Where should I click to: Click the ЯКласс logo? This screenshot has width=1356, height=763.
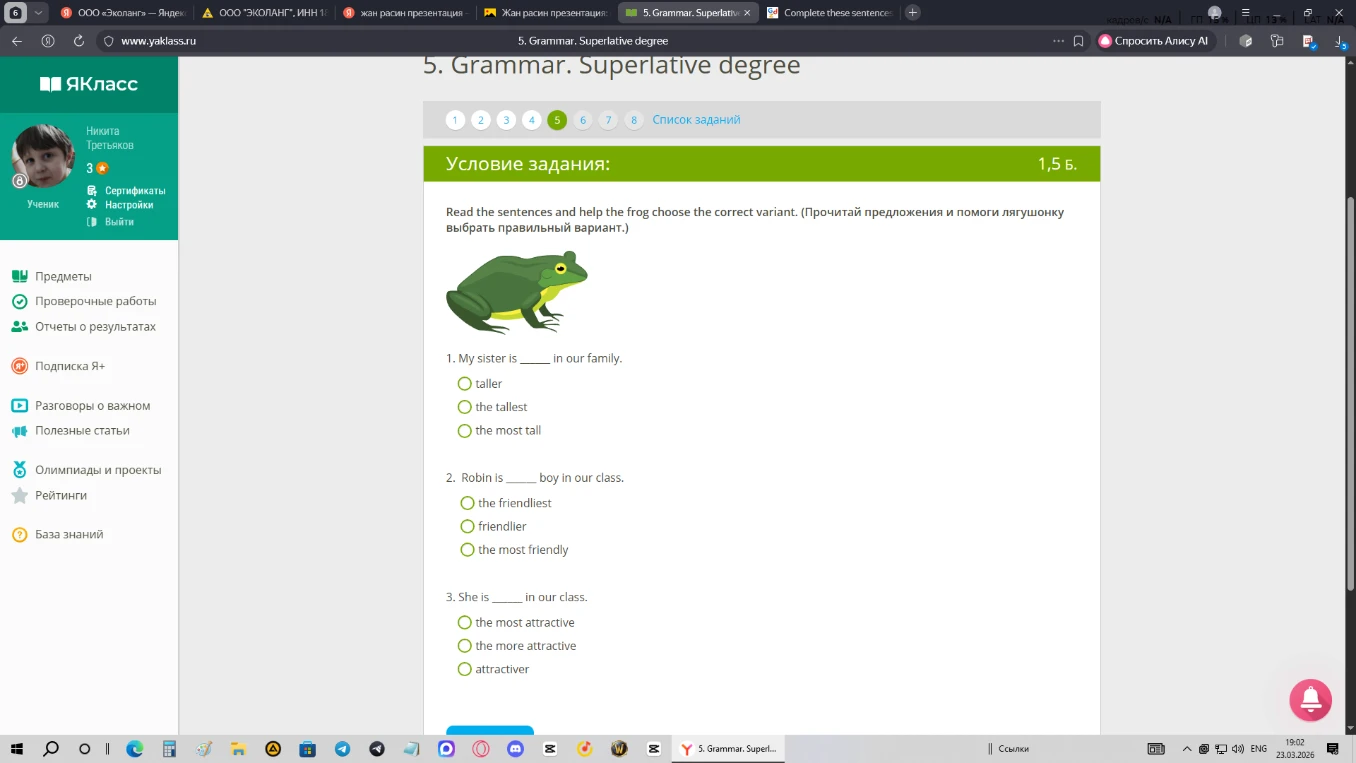(89, 84)
